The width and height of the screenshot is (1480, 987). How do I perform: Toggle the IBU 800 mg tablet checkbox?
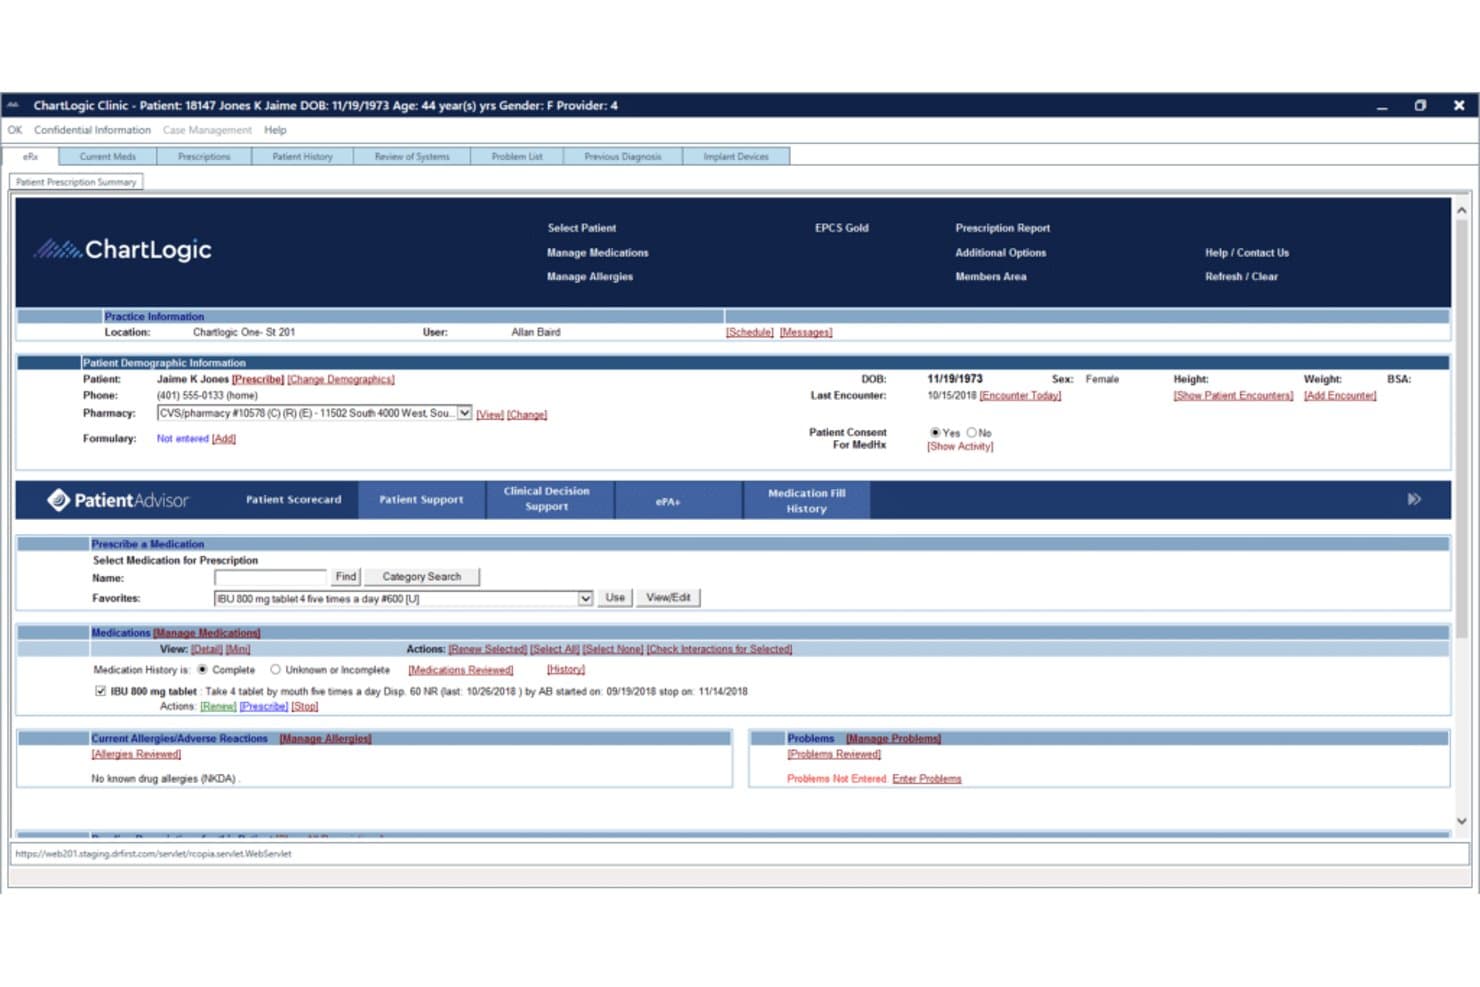pos(100,691)
